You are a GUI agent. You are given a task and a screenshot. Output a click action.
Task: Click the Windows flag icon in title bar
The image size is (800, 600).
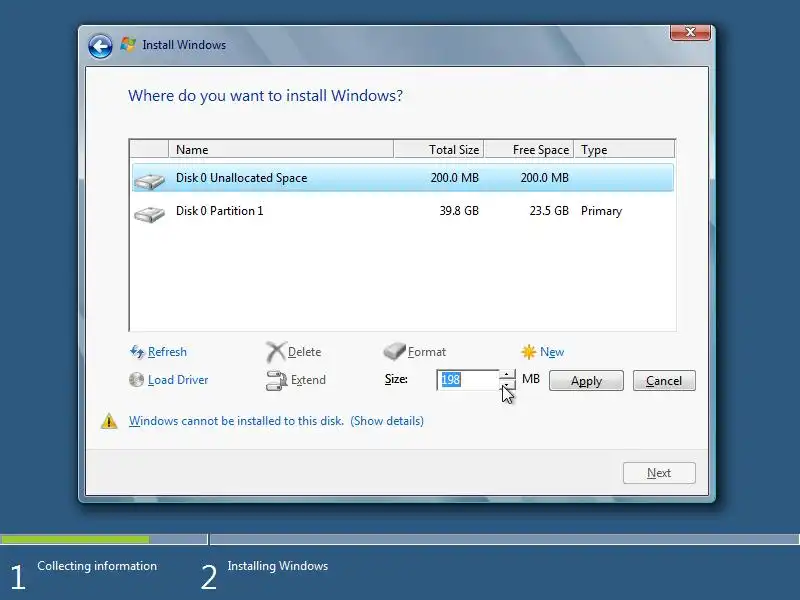(128, 44)
